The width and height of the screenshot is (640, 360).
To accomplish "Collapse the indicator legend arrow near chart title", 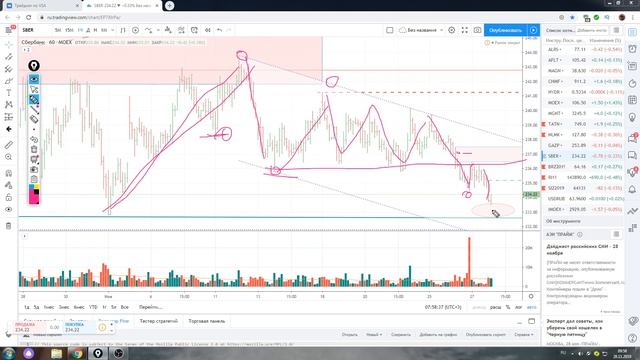I will coord(26,50).
